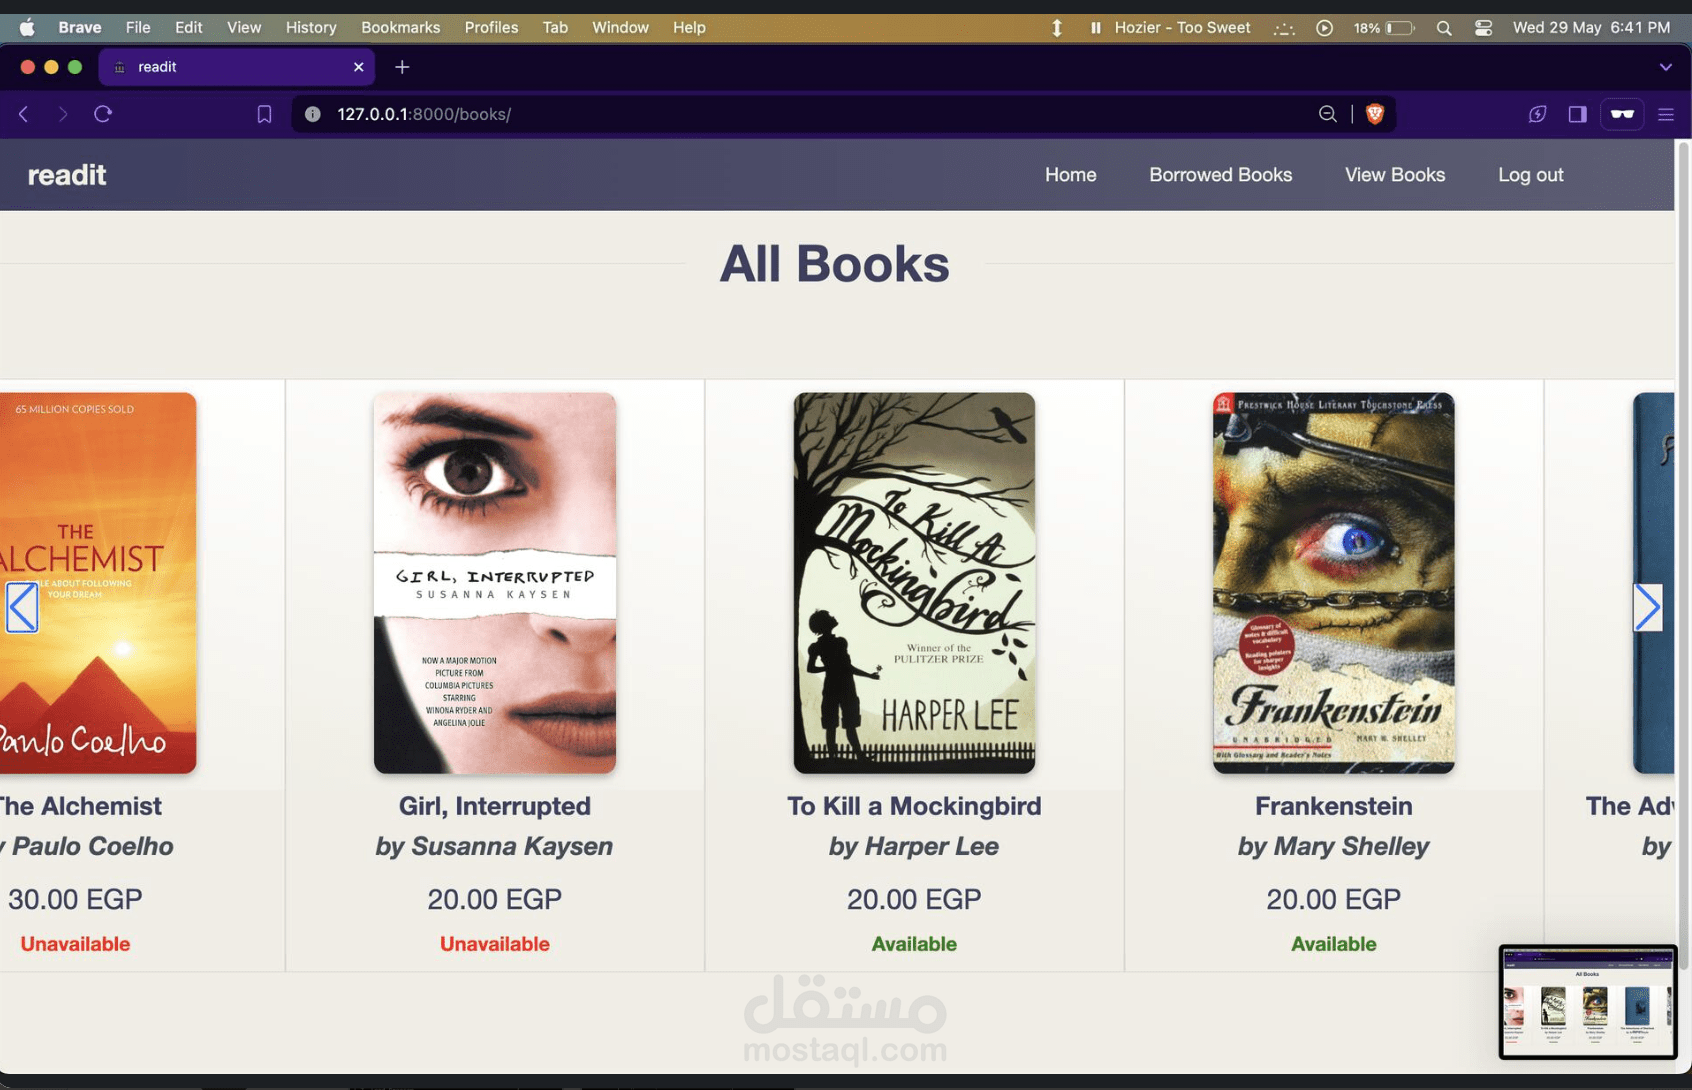Click author text by Susanna Kaysen
This screenshot has height=1090, width=1692.
click(495, 846)
